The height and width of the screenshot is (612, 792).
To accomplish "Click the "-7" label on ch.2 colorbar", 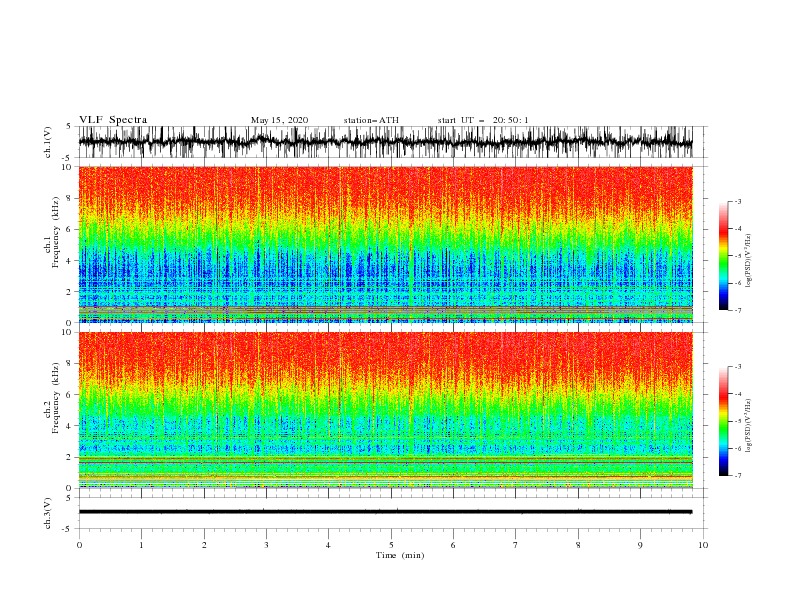I will (x=738, y=476).
